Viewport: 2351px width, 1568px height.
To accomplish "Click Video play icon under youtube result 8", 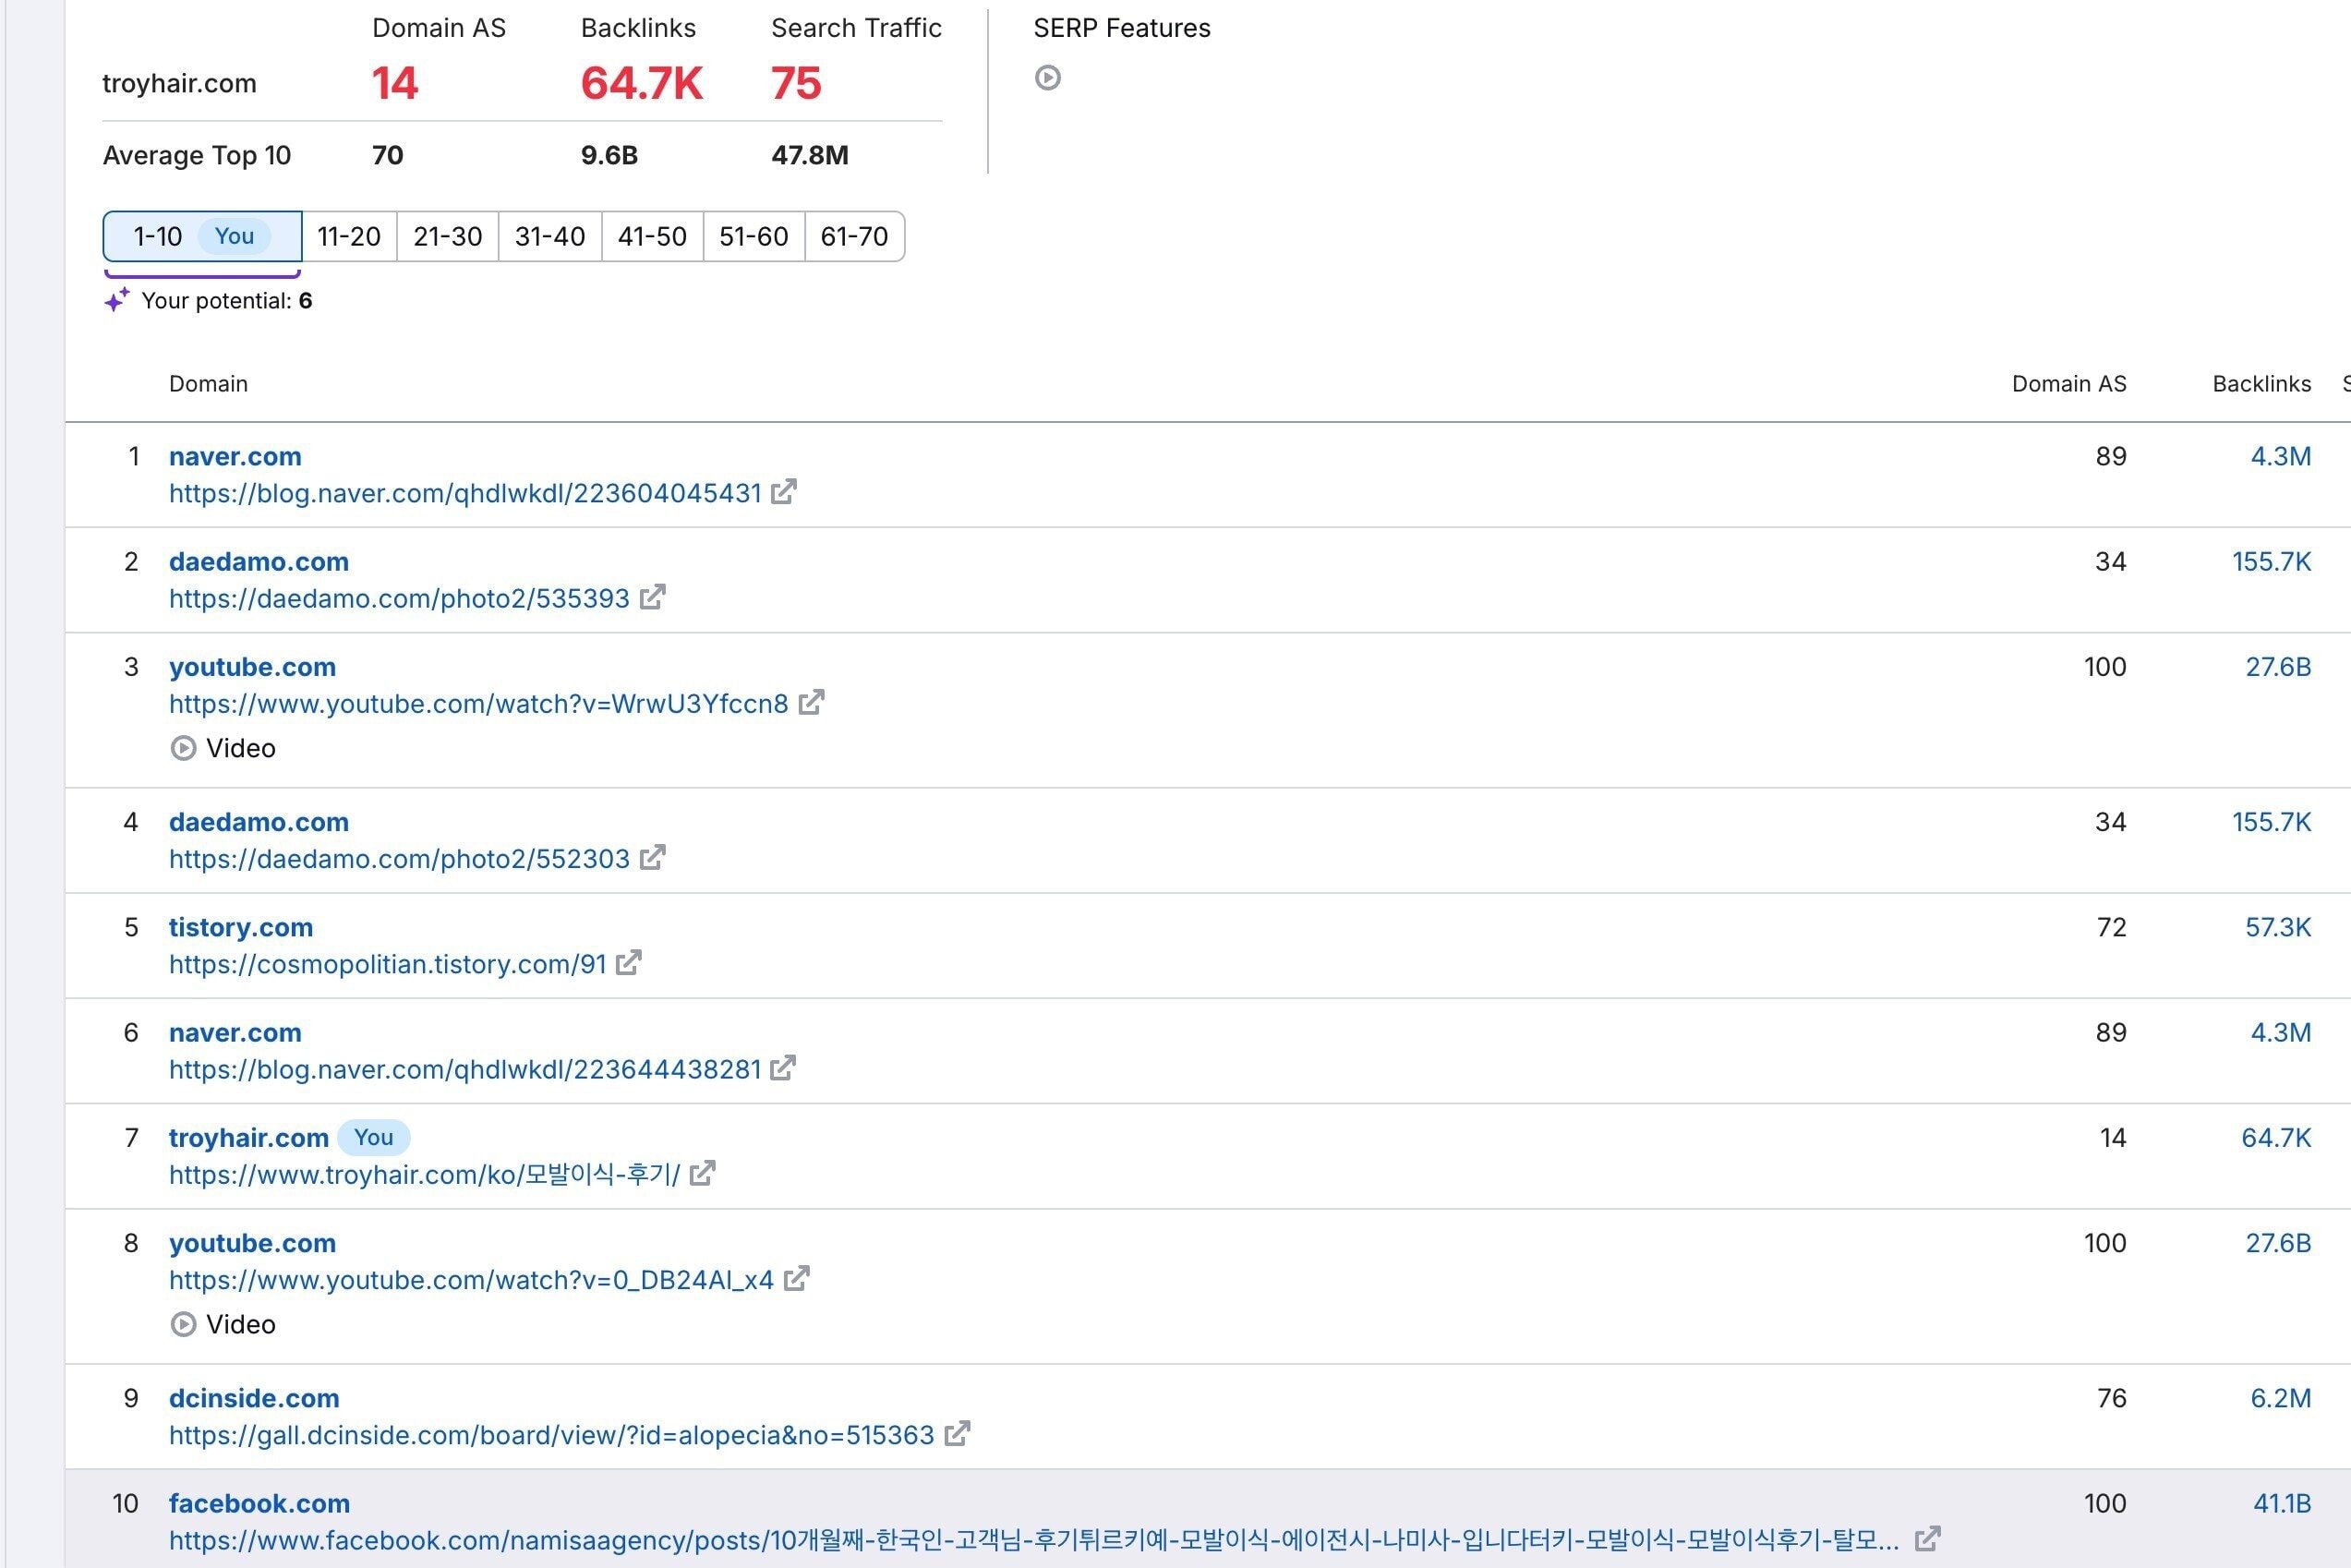I will coord(183,1324).
